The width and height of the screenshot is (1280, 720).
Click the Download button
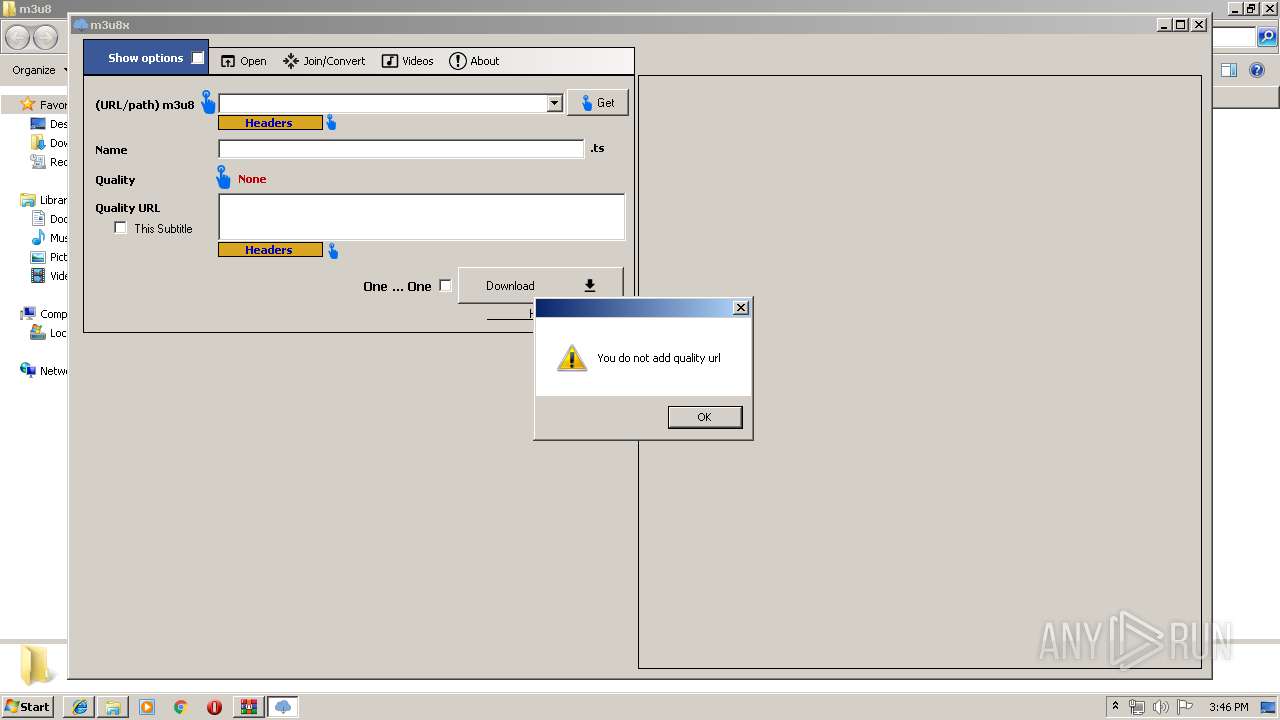(x=540, y=285)
